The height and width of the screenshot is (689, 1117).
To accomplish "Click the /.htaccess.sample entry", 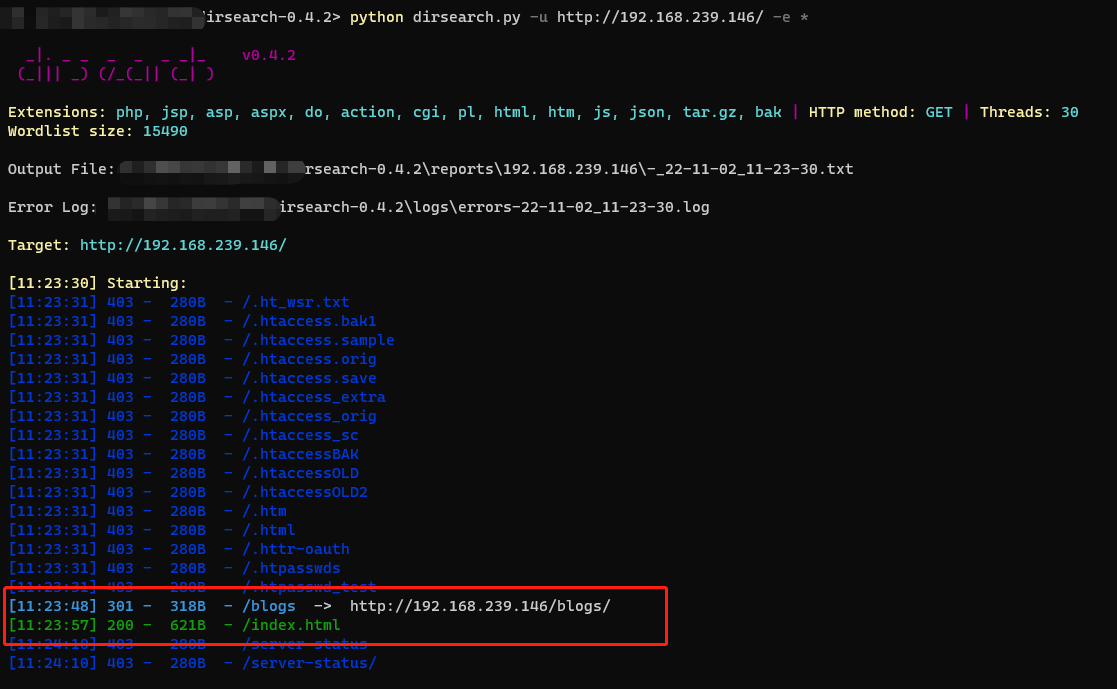I will 318,341.
